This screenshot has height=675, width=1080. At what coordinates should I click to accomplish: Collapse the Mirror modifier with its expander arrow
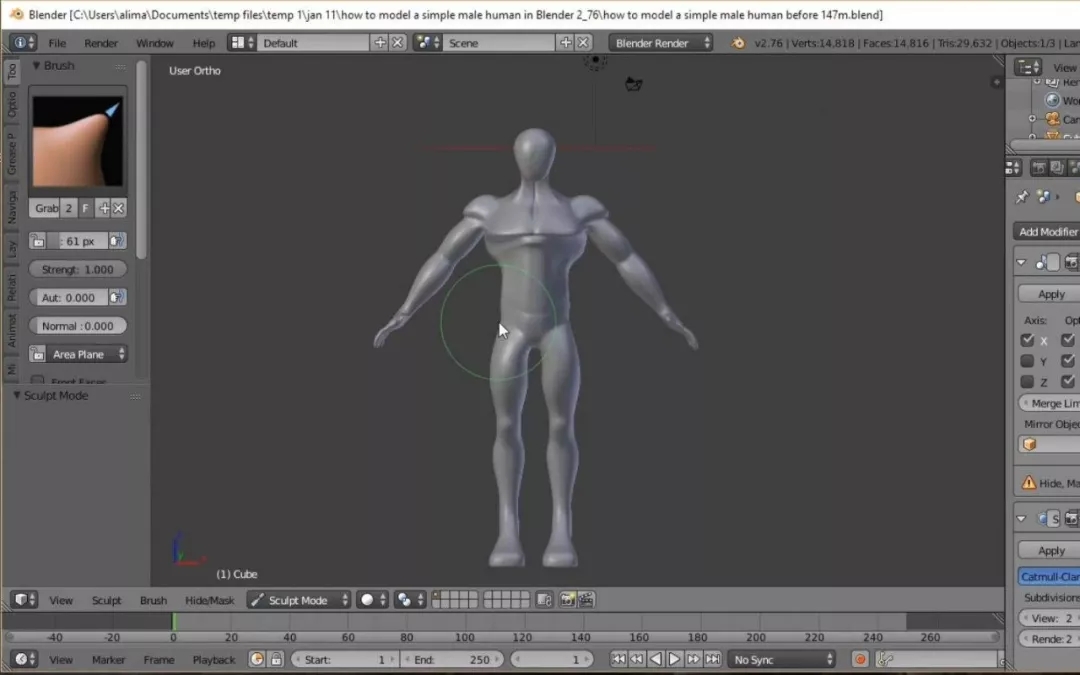[x=1022, y=261]
